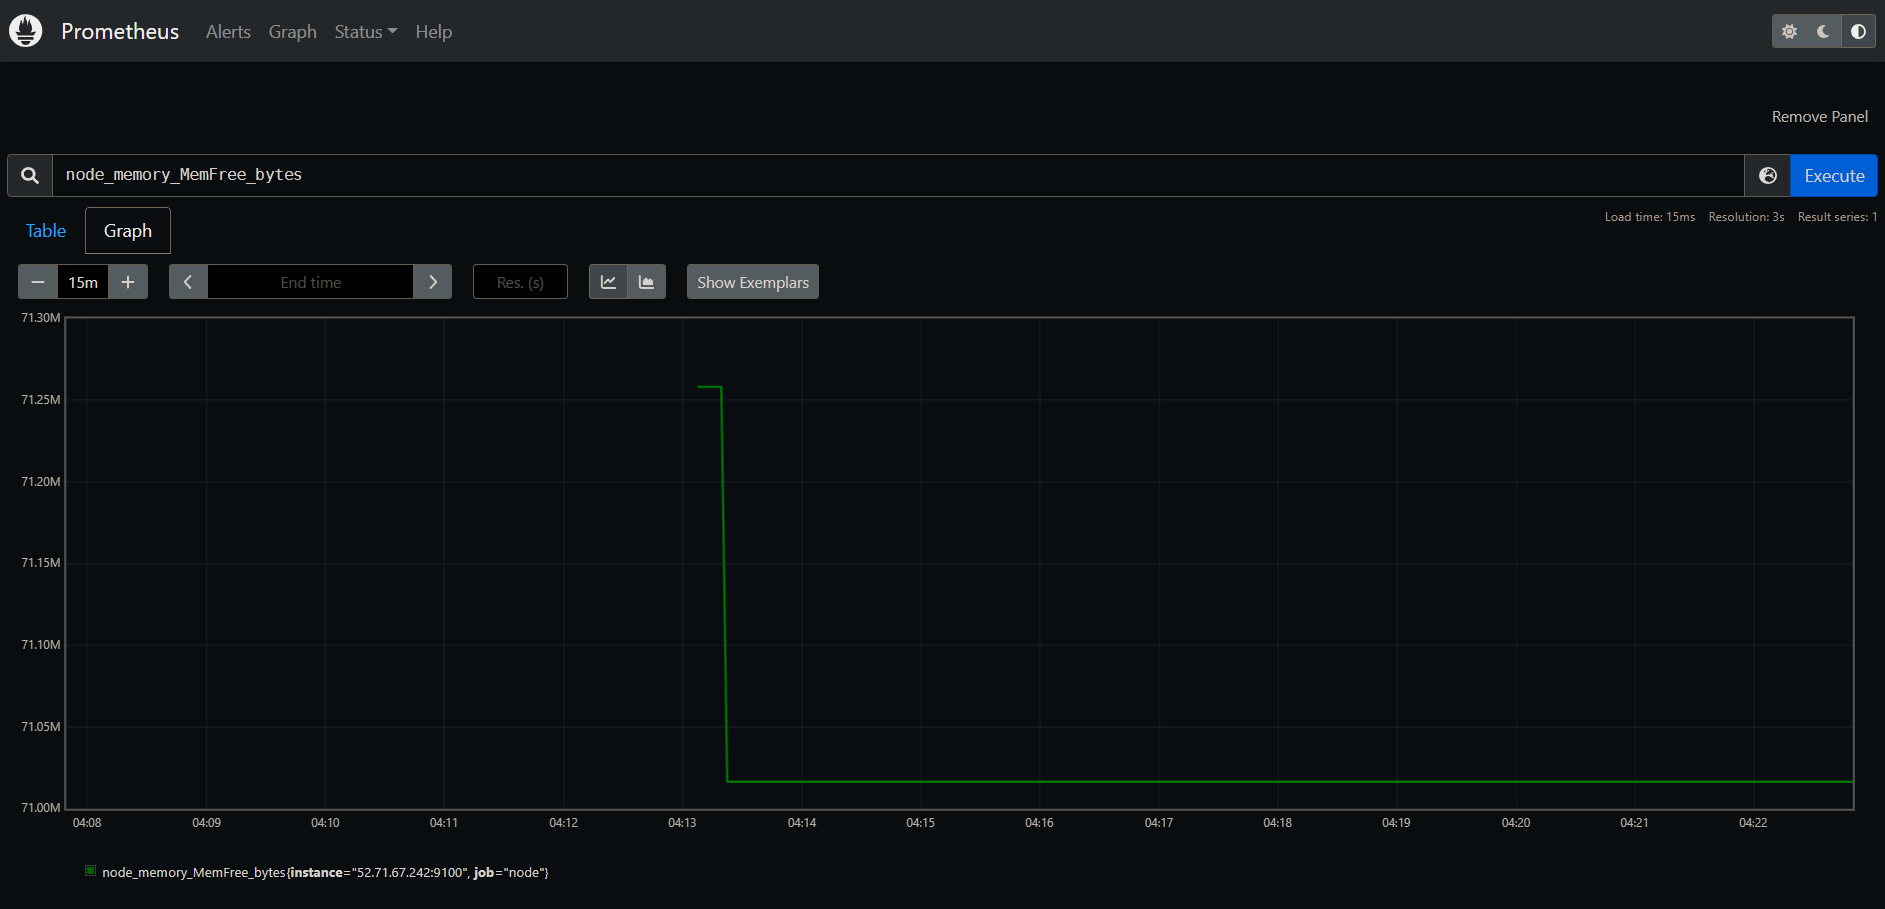This screenshot has width=1885, height=909.
Task: Open the Graph nav link
Action: 293,32
